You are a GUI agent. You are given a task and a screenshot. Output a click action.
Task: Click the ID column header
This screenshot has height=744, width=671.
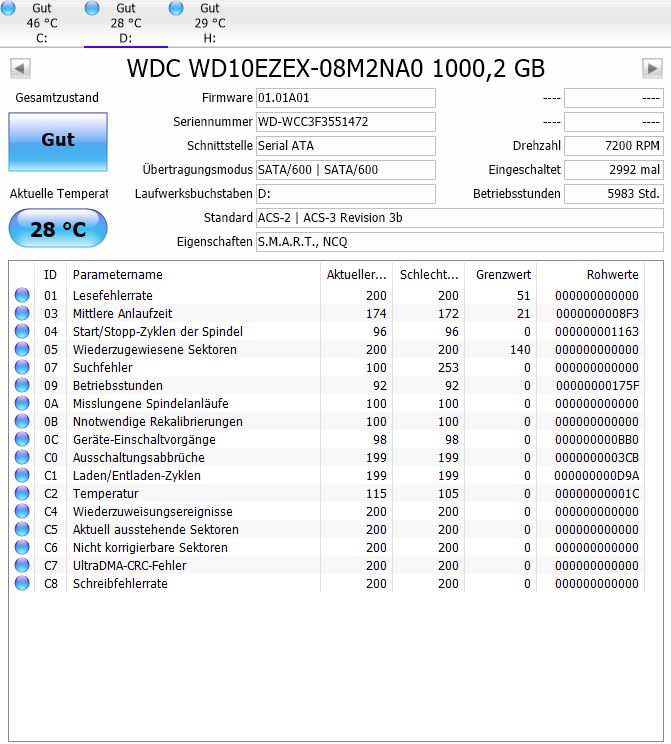[x=50, y=275]
